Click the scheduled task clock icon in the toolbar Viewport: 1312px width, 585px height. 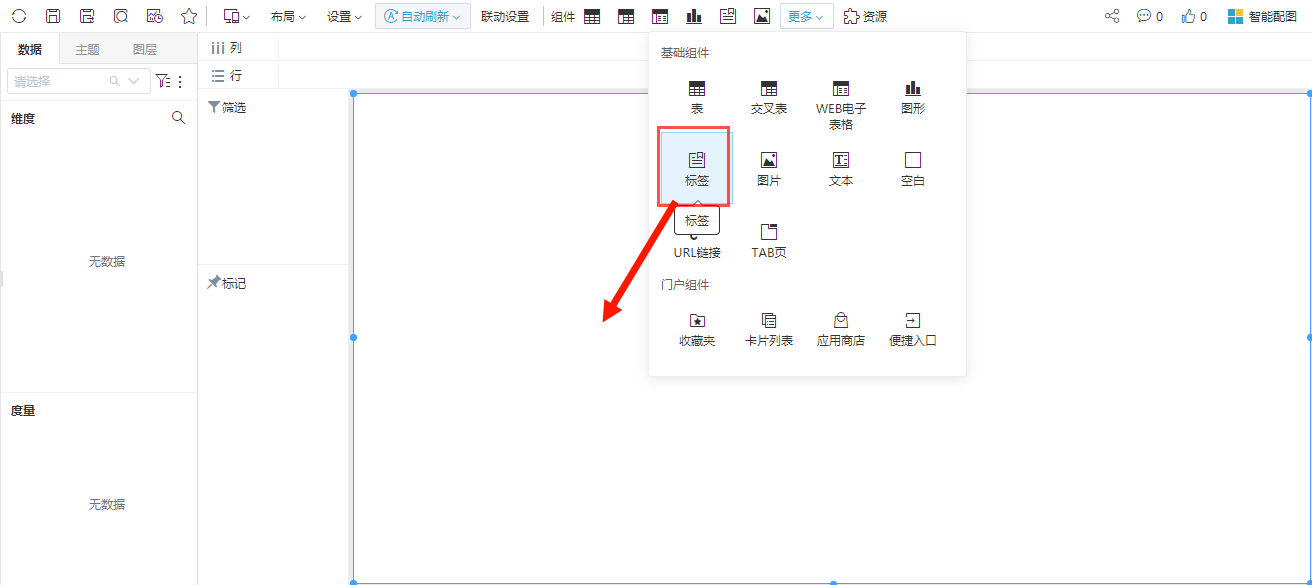tap(154, 16)
